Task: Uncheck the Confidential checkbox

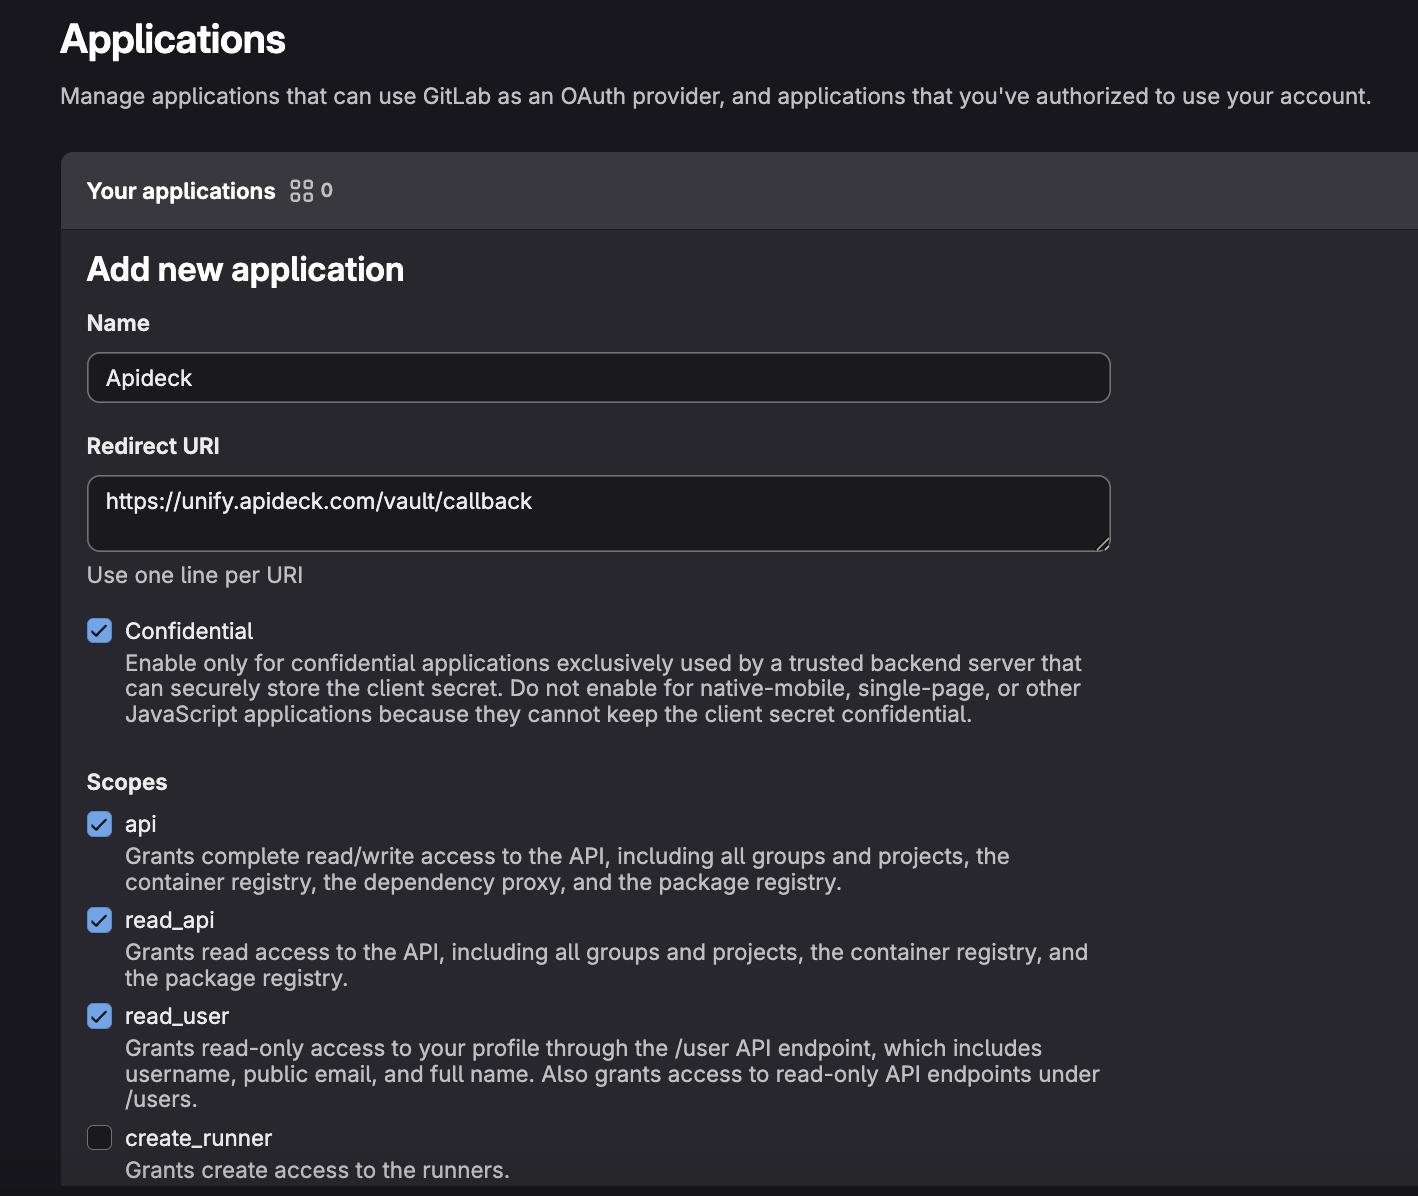Action: pyautogui.click(x=99, y=630)
